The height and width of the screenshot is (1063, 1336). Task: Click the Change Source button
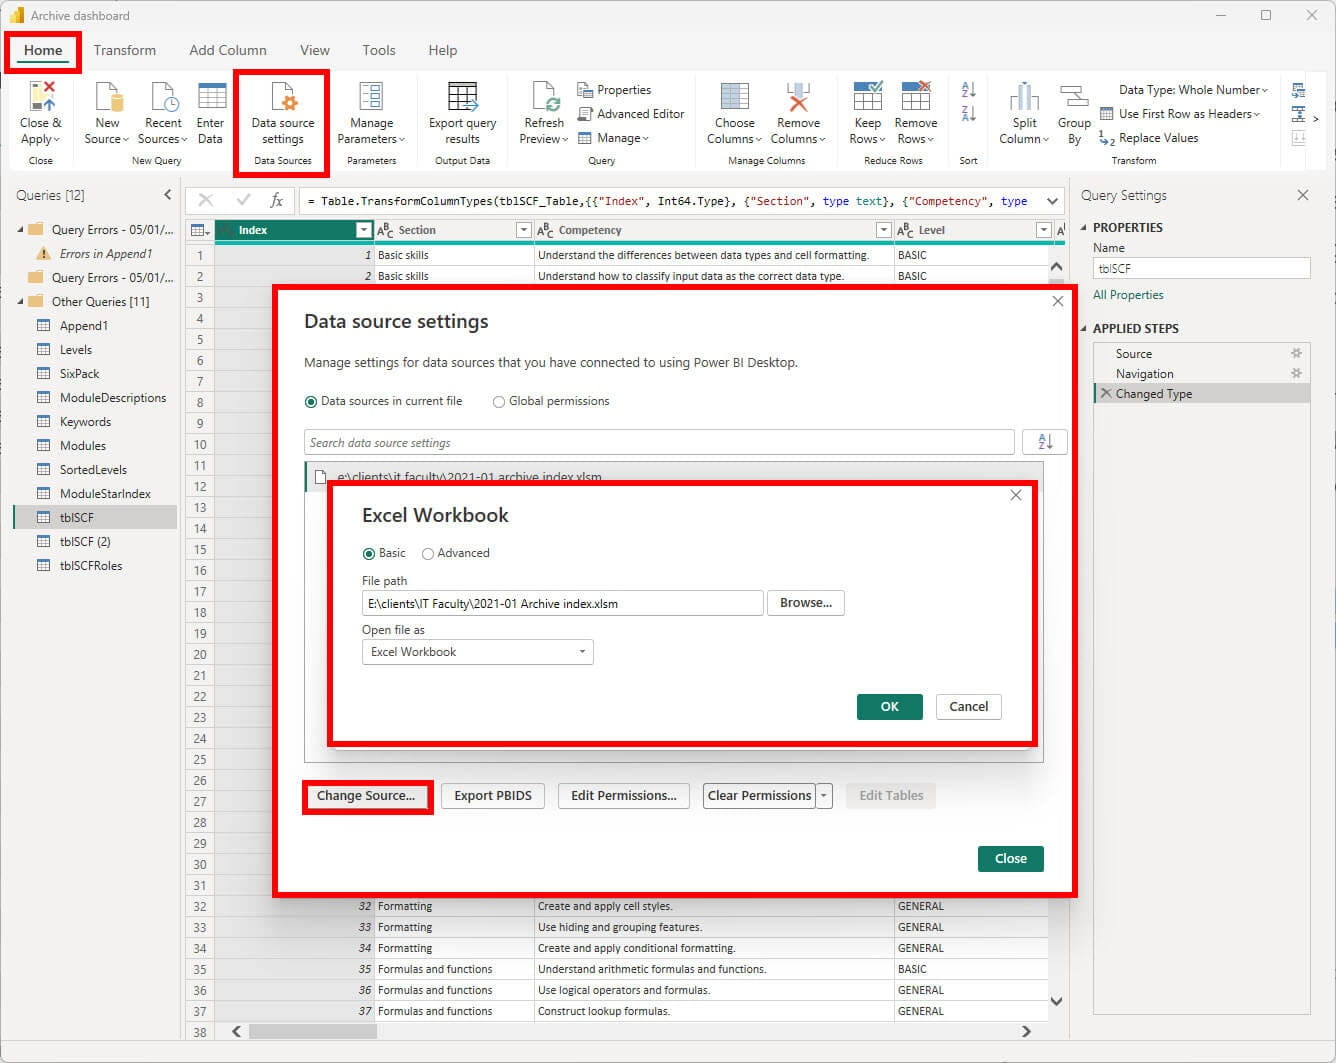[366, 796]
